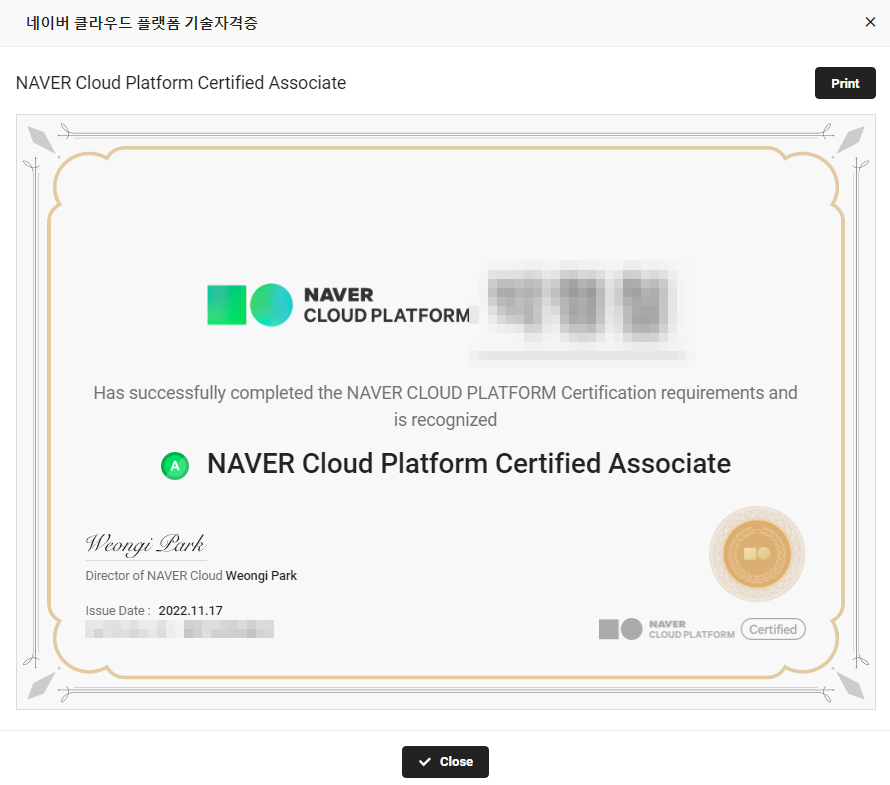Click 'Director of NAVER Cloud Weongi Park' line
890x785 pixels.
(191, 576)
